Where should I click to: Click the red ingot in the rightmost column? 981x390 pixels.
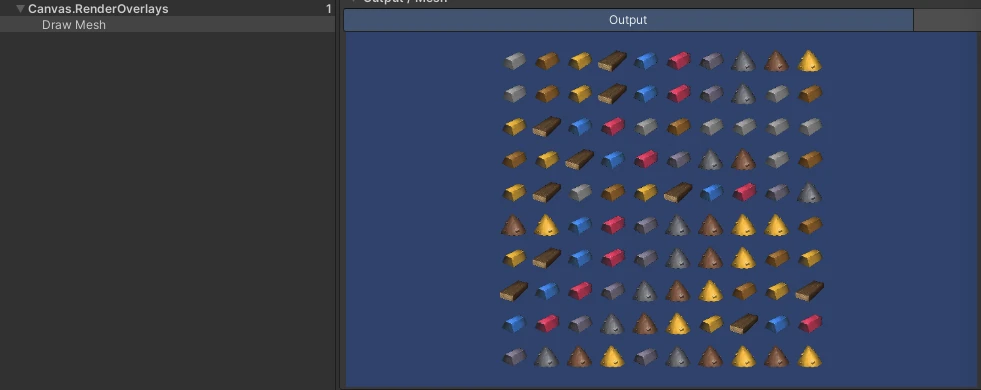coord(810,324)
